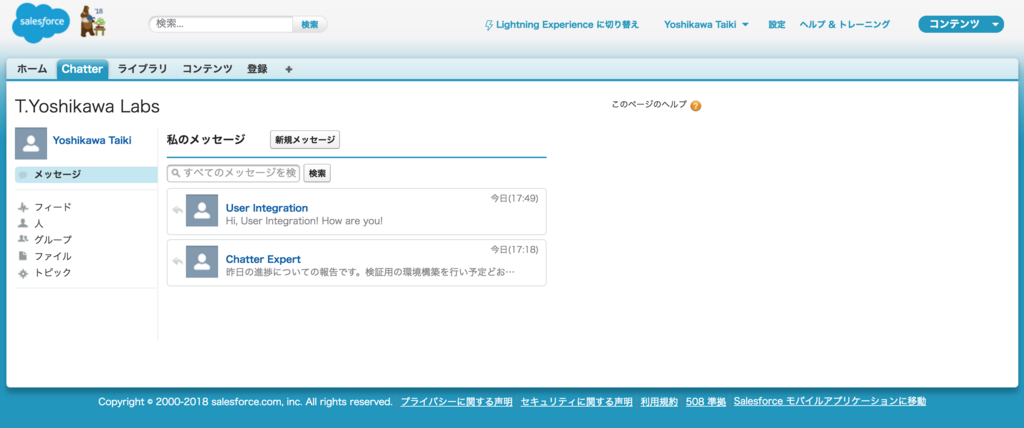Click the file icon beside ファイル

point(23,256)
